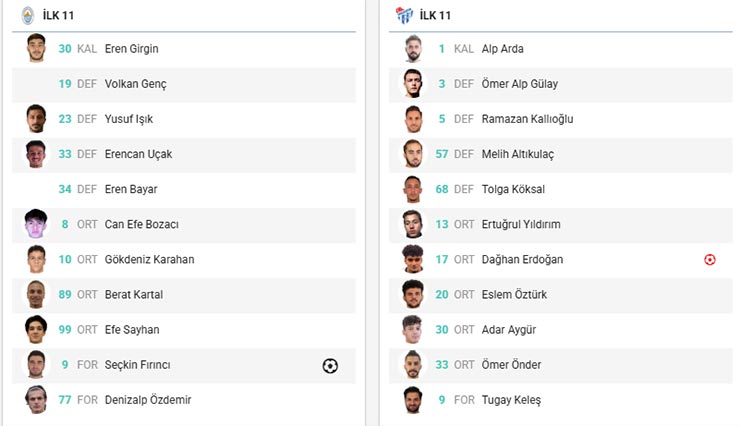Click the home team crest icon

click(x=28, y=16)
